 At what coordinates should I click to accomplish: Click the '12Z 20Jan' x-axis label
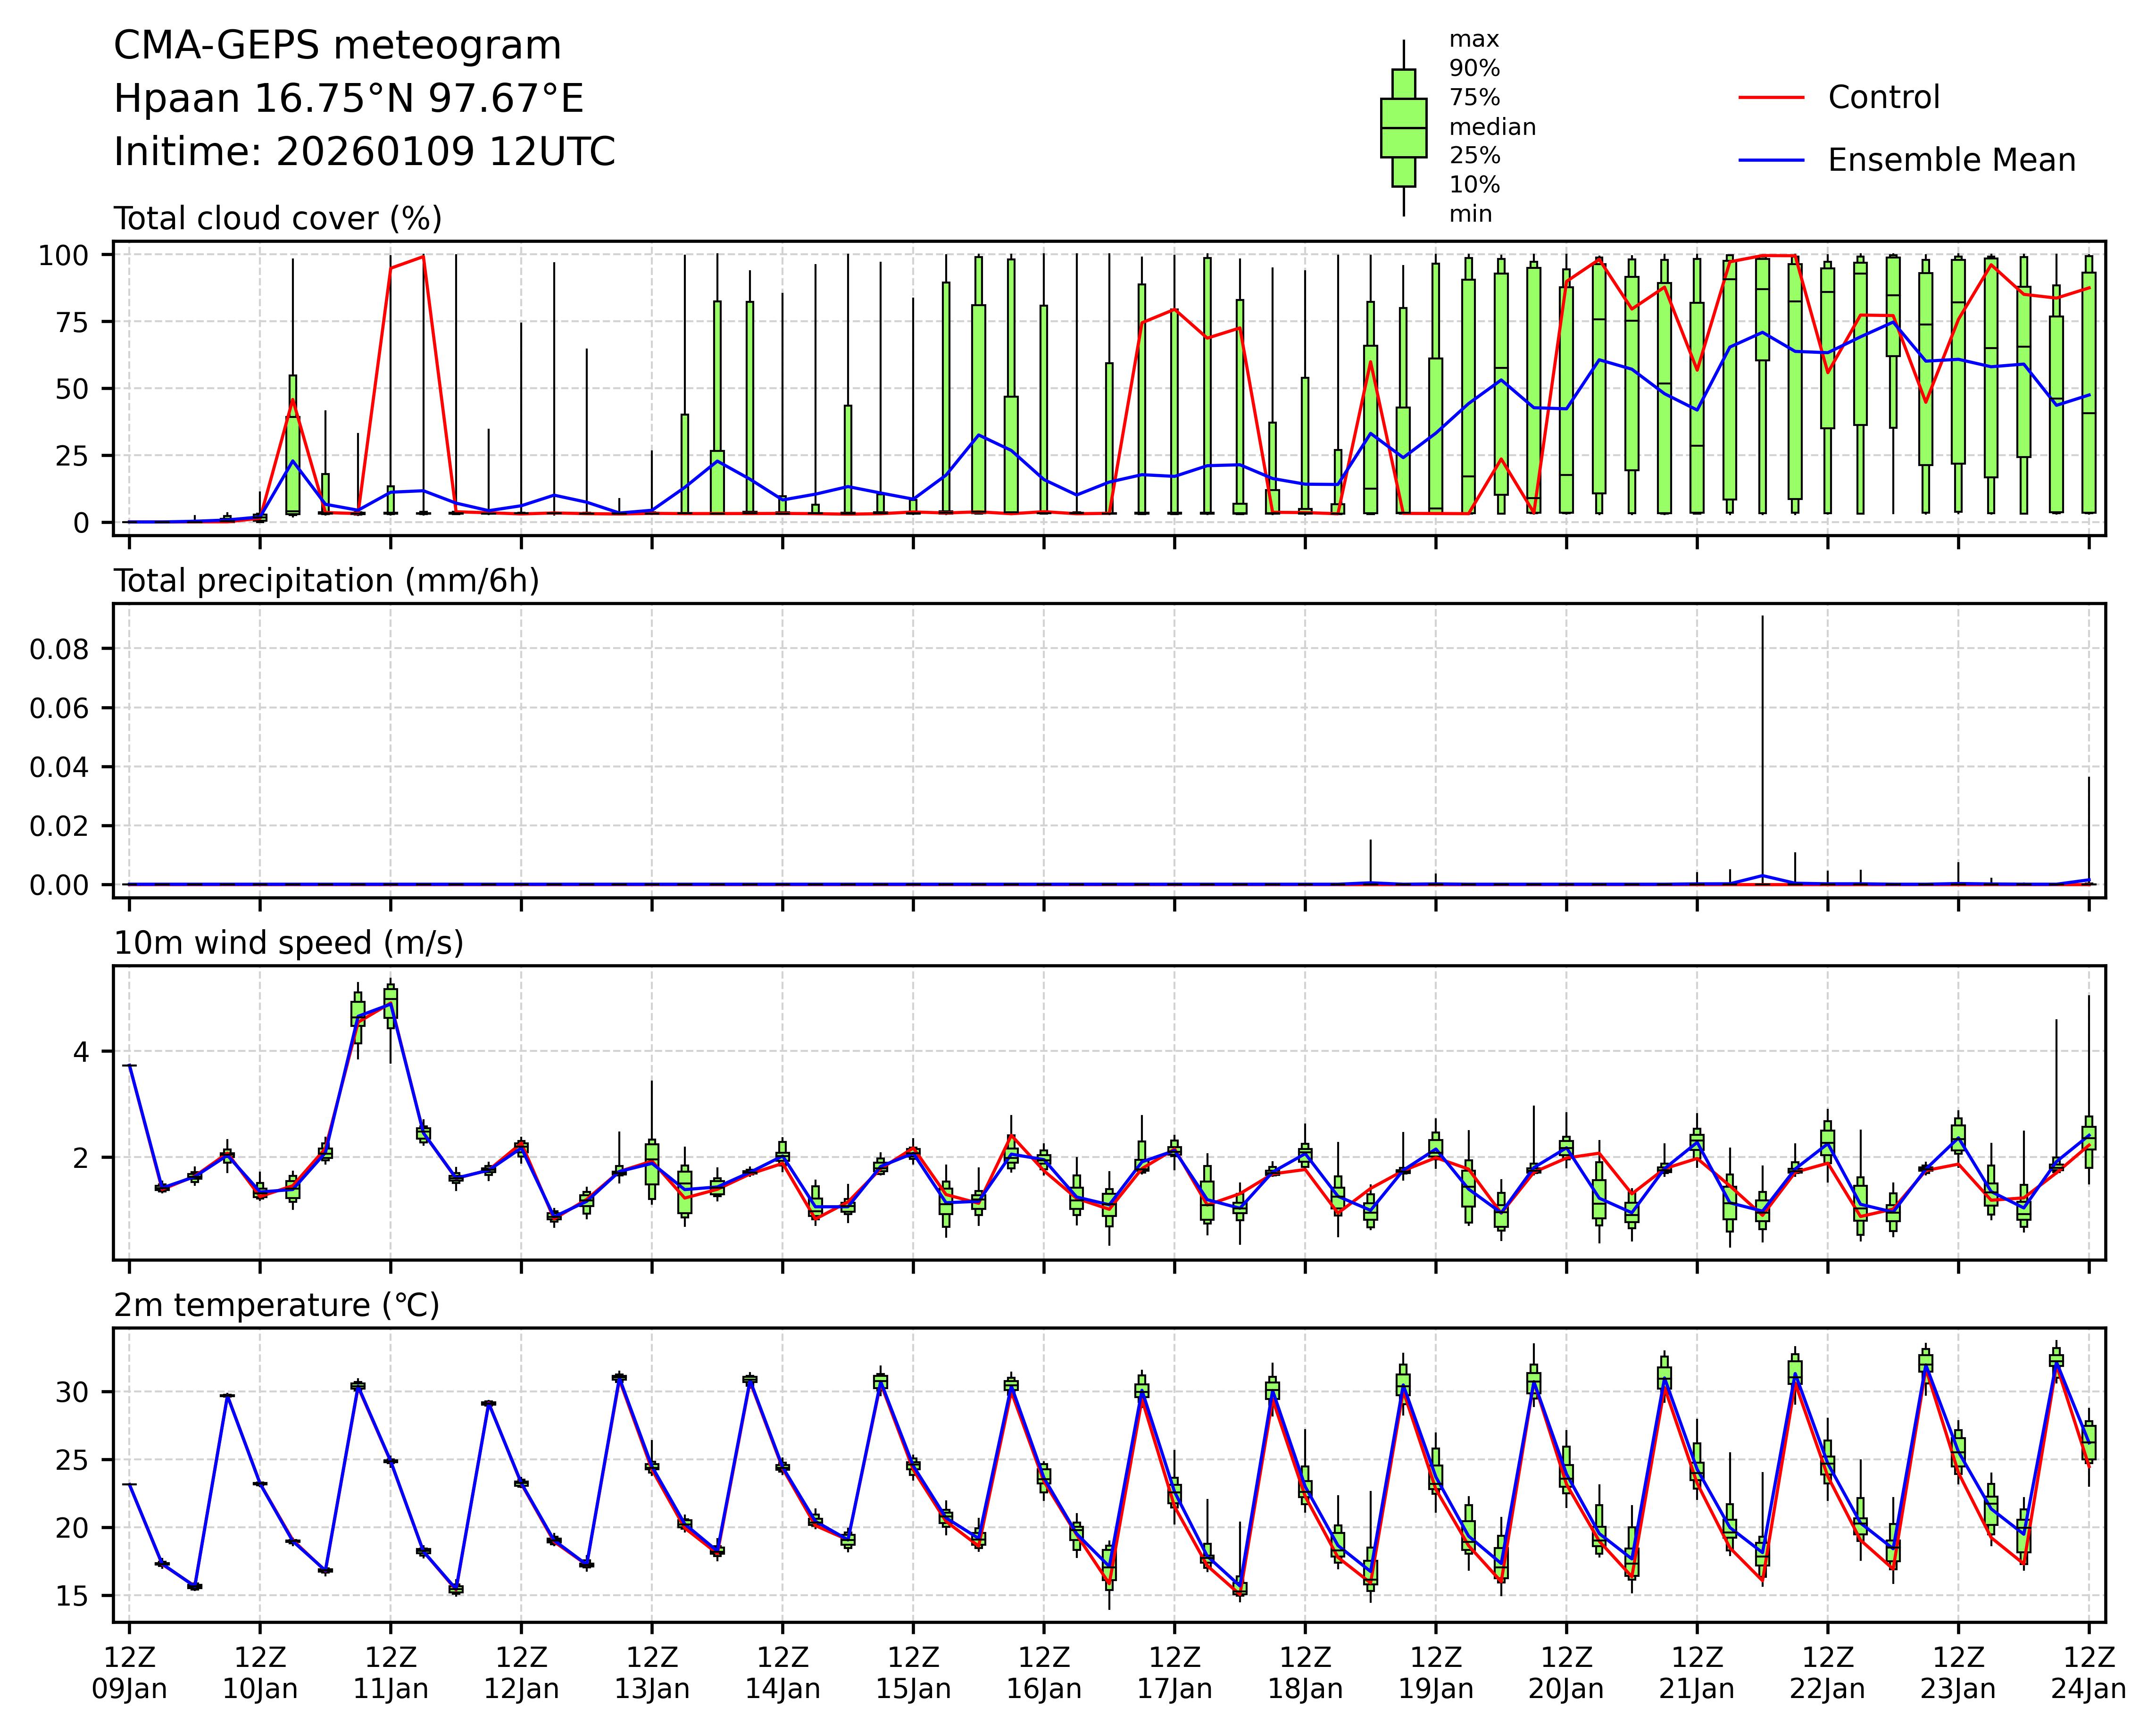point(1565,1673)
